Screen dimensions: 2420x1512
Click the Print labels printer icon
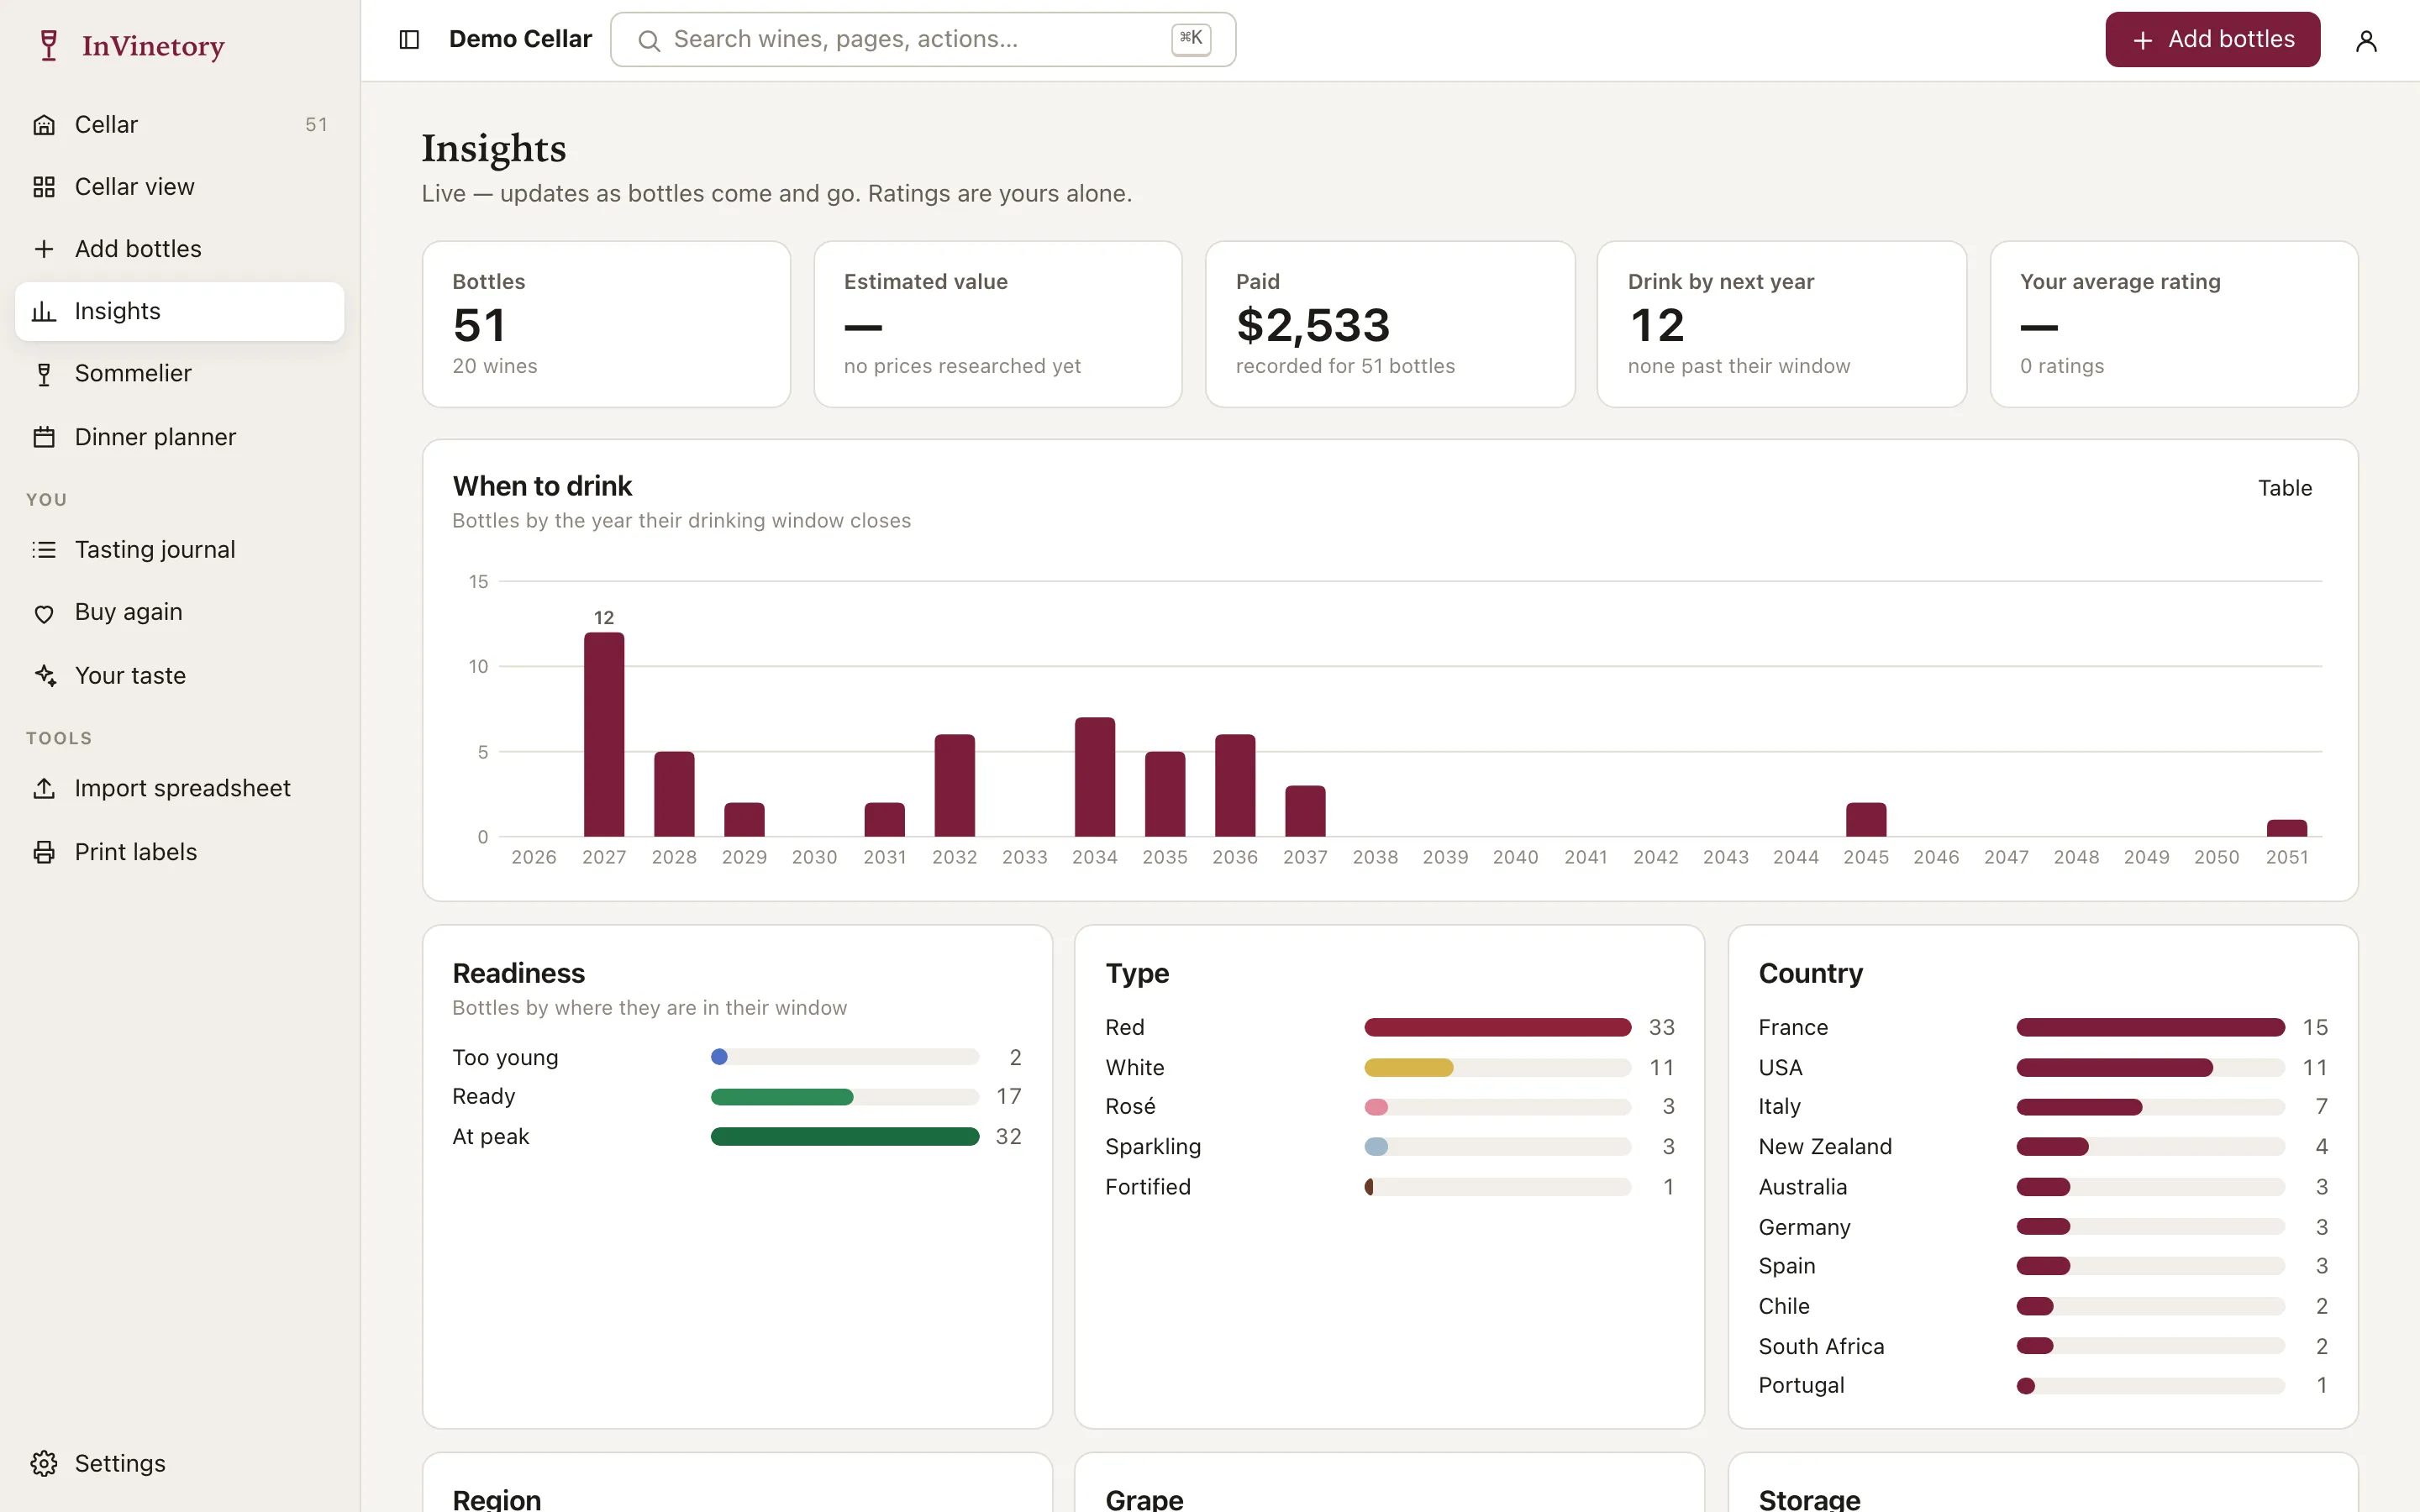pos(44,852)
